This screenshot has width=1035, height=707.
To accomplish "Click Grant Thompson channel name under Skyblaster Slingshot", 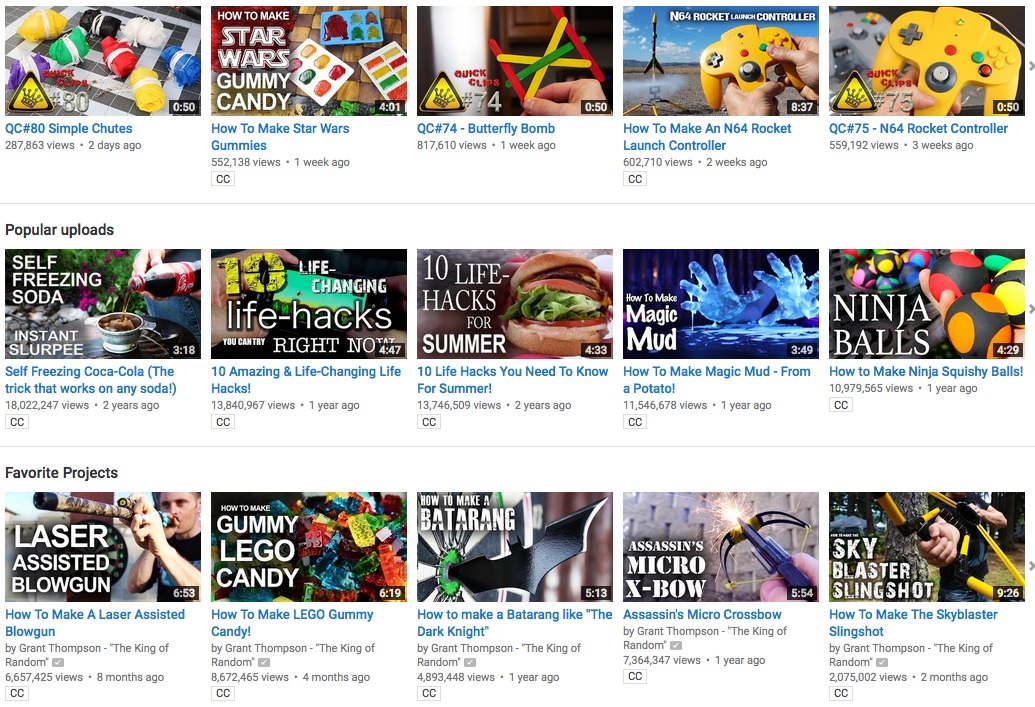I will tap(911, 655).
